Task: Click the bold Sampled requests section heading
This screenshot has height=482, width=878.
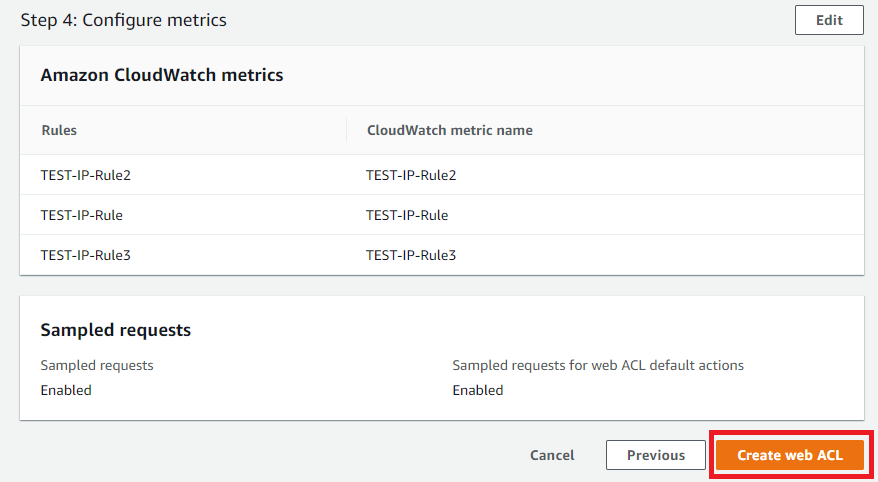Action: (115, 330)
